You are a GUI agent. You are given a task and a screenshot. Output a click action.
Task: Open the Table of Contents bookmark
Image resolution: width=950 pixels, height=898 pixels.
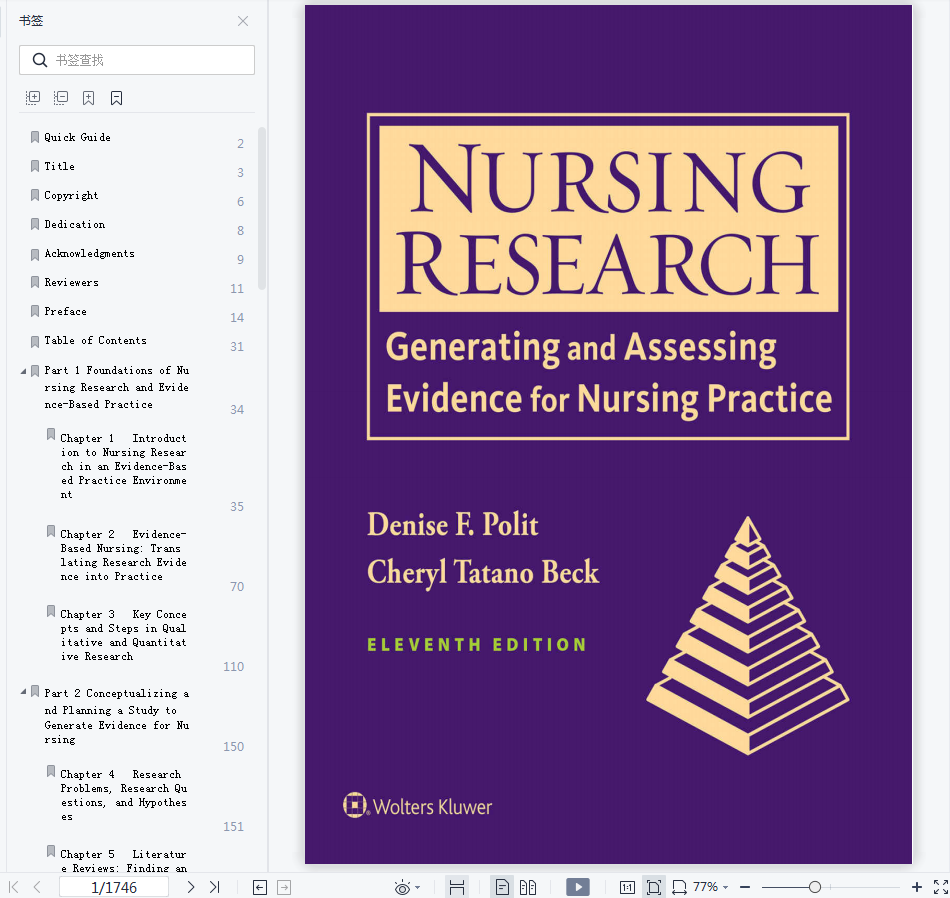tap(96, 341)
